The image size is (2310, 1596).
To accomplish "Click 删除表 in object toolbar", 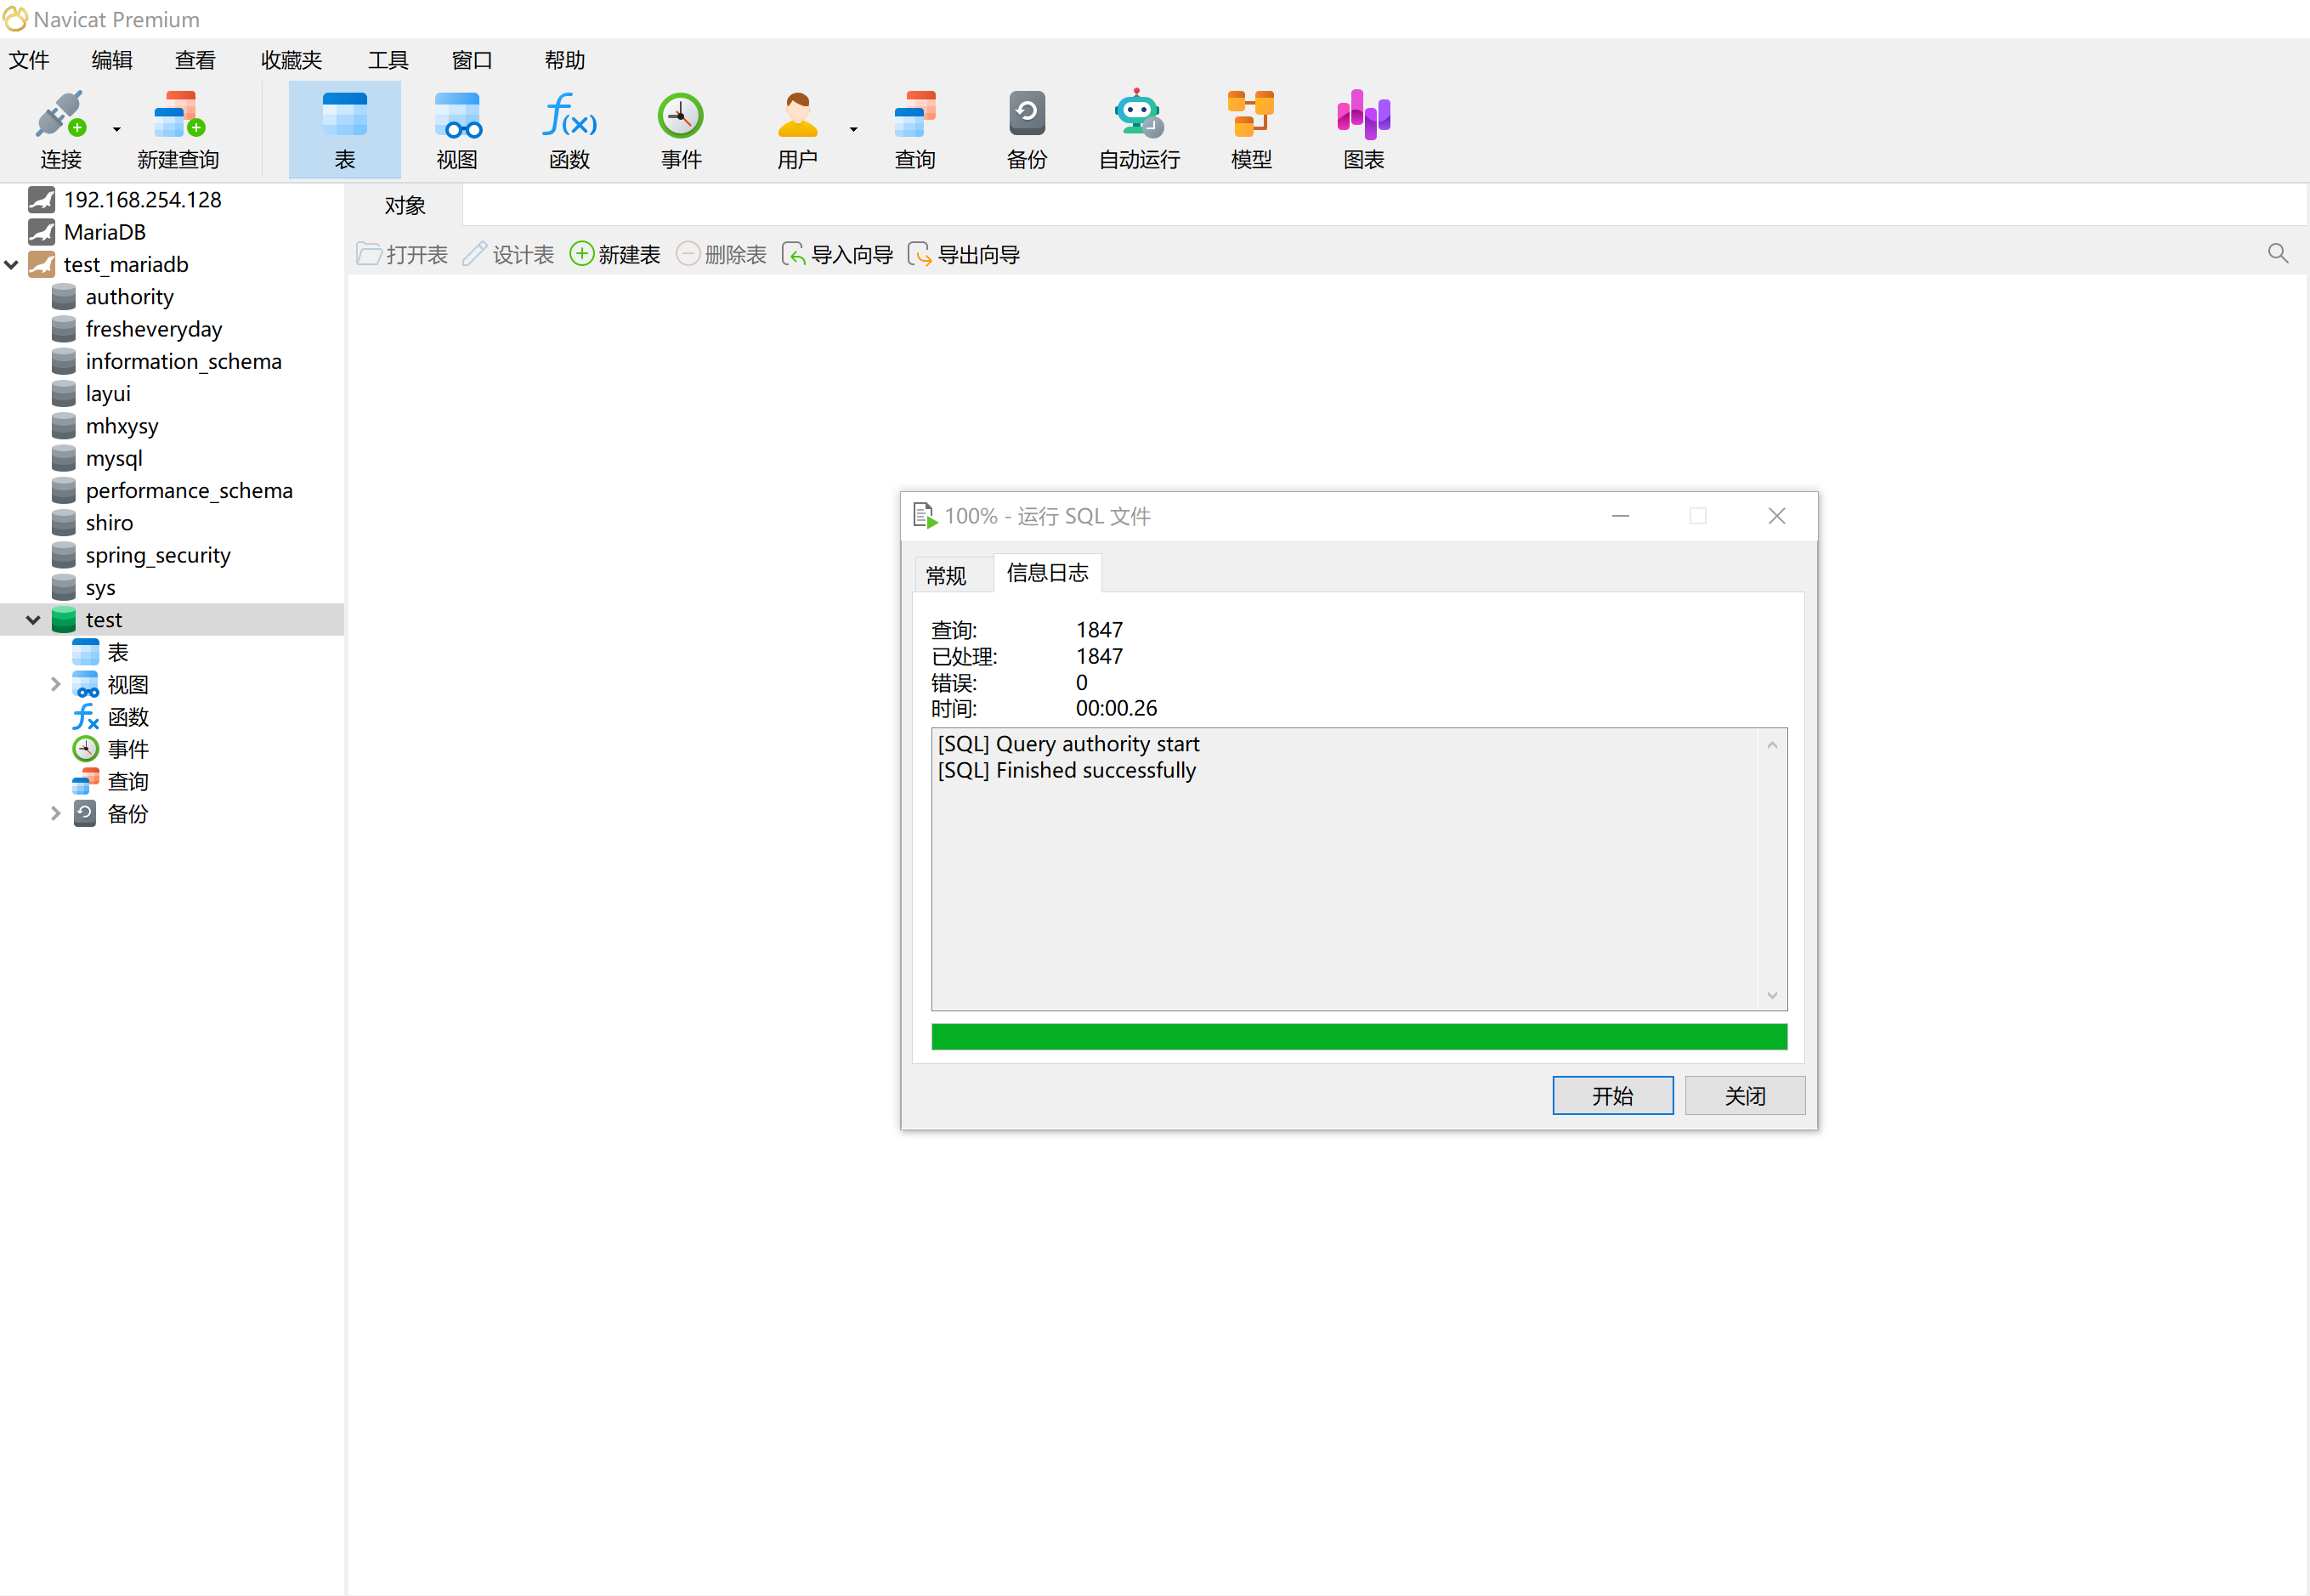I will (x=721, y=254).
